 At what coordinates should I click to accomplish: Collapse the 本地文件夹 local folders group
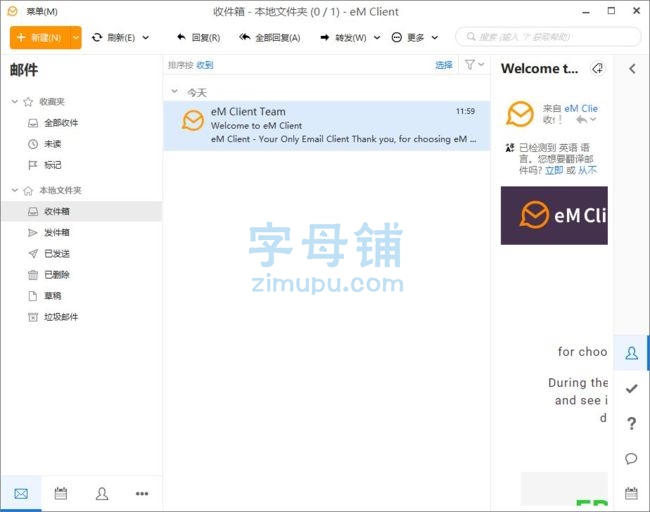(x=15, y=190)
